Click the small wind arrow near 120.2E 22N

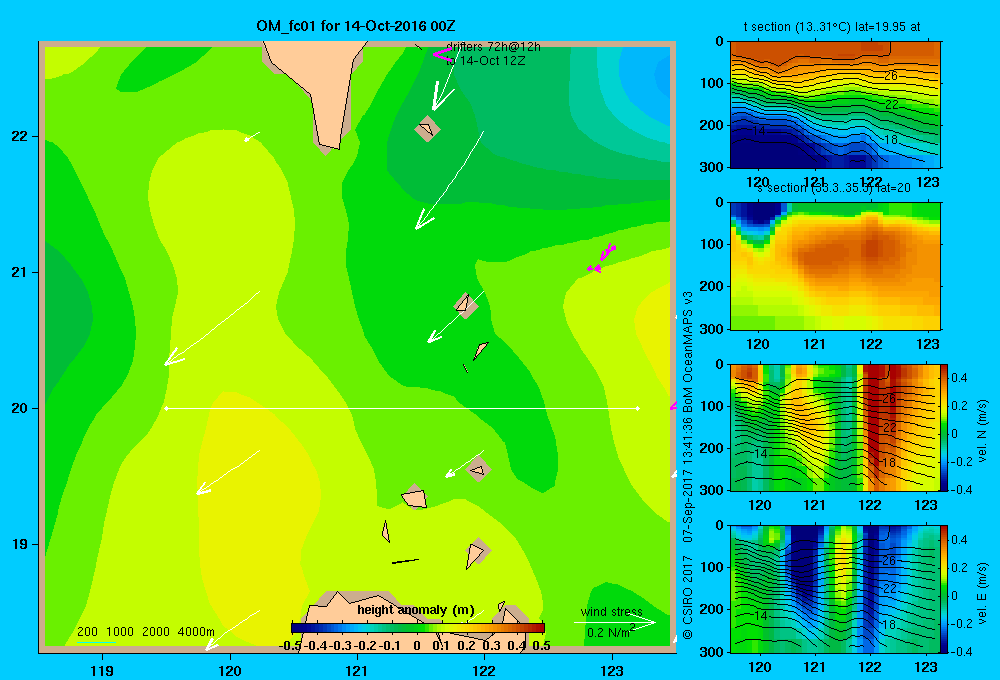coord(252,137)
